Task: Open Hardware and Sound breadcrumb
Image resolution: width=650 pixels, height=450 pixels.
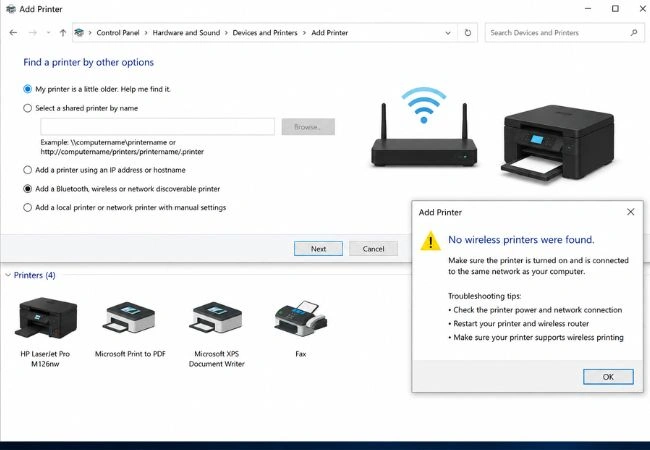Action: click(x=186, y=33)
